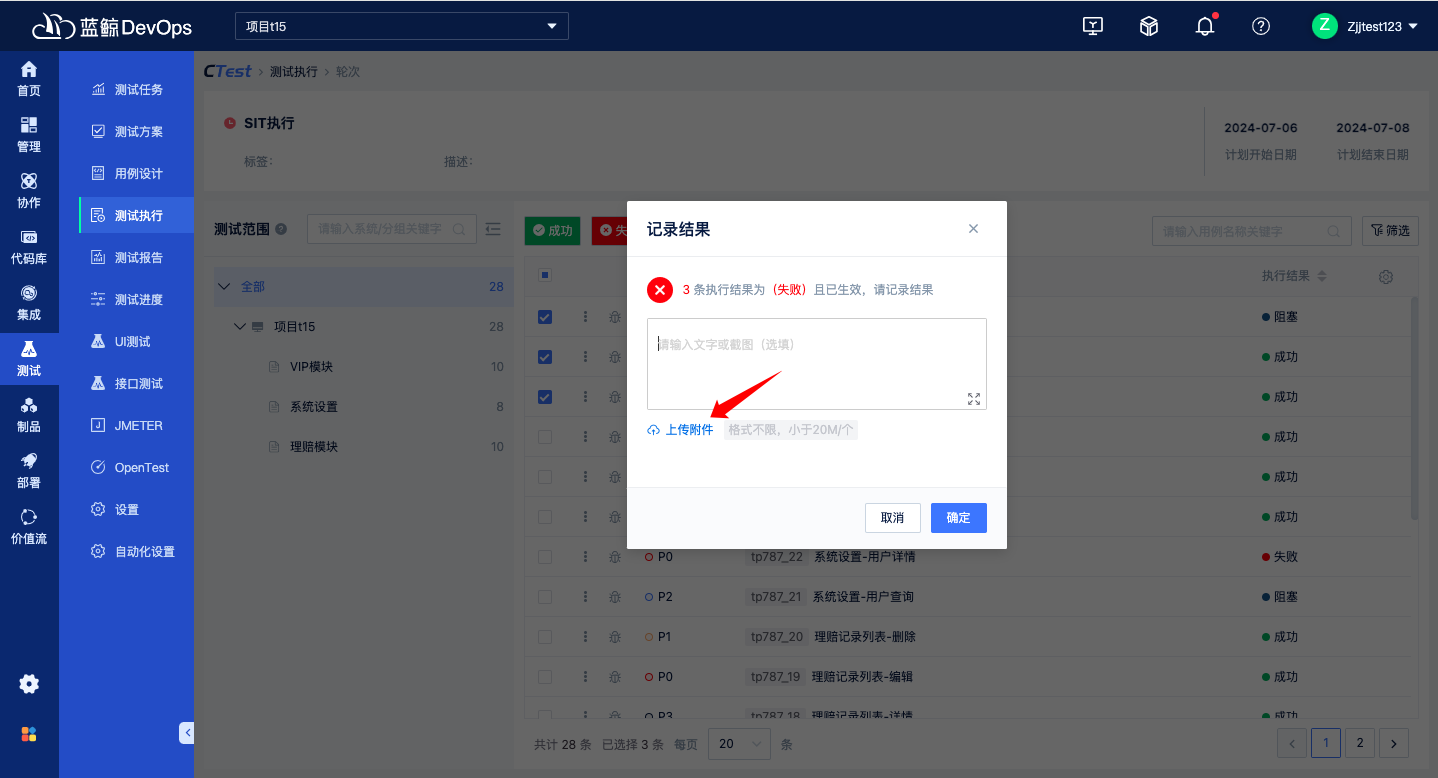Screen dimensions: 1438x778
Task: Expand the text area to fullscreen
Action: pos(974,398)
